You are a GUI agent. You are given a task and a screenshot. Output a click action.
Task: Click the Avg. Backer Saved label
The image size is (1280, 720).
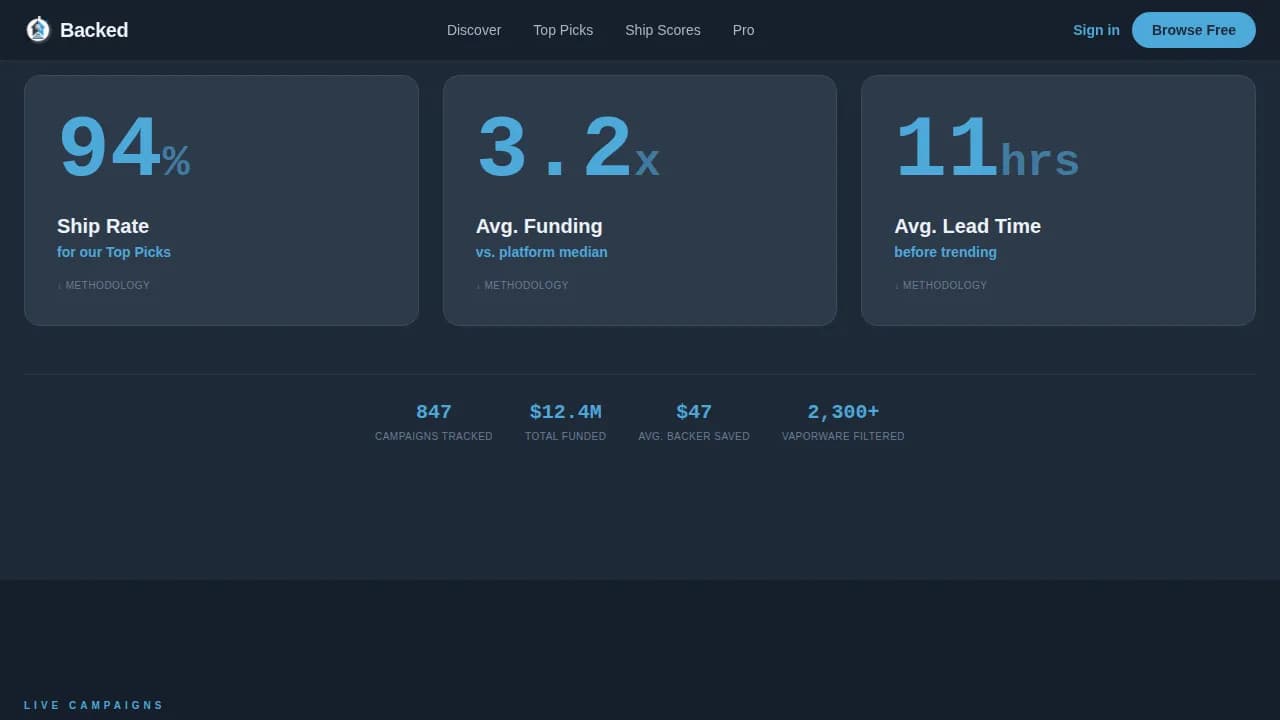tap(694, 436)
